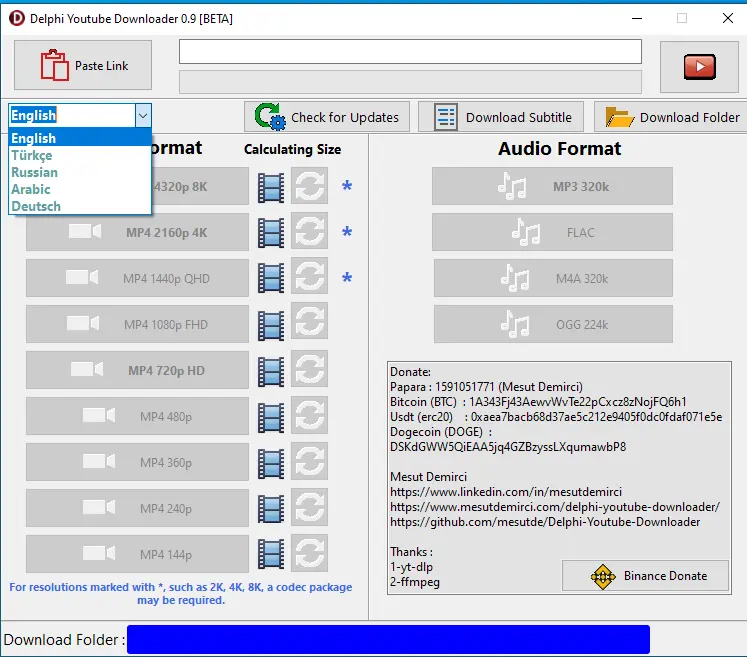This screenshot has height=657, width=747.
Task: Click the refresh size icon for MP4 360p
Action: pos(310,462)
